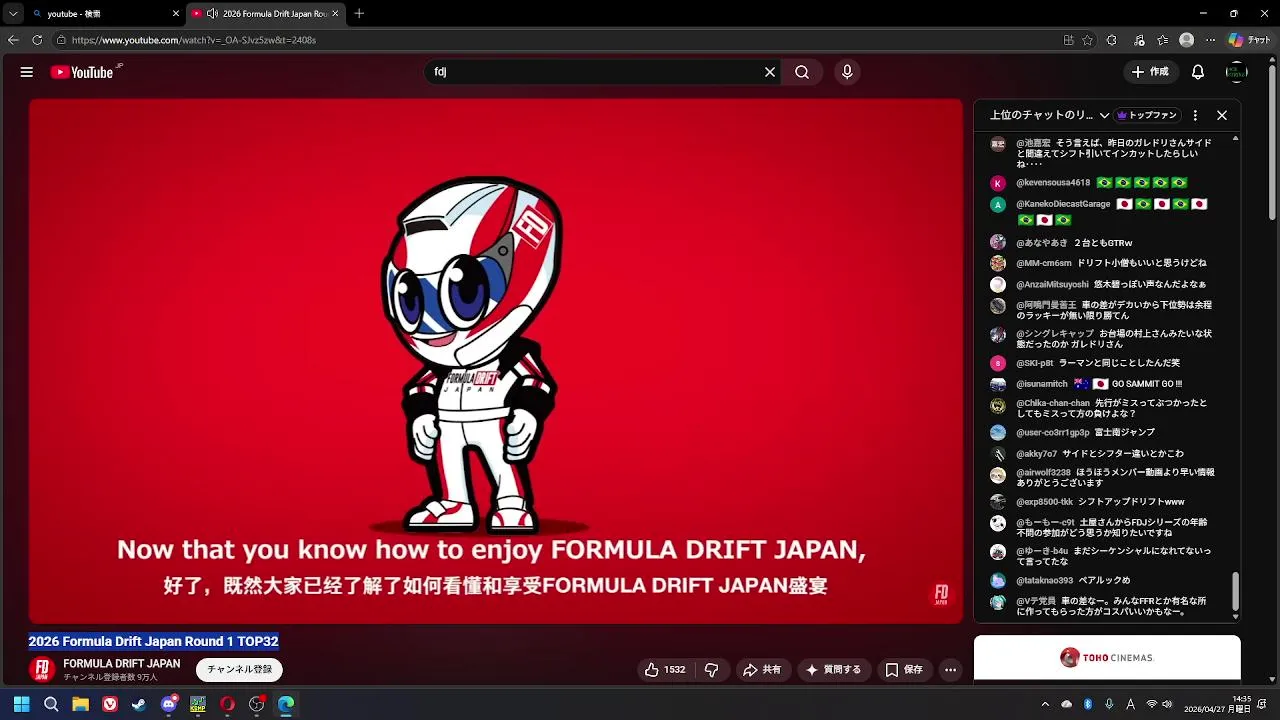
Task: Open File Explorer from the taskbar
Action: click(x=80, y=704)
